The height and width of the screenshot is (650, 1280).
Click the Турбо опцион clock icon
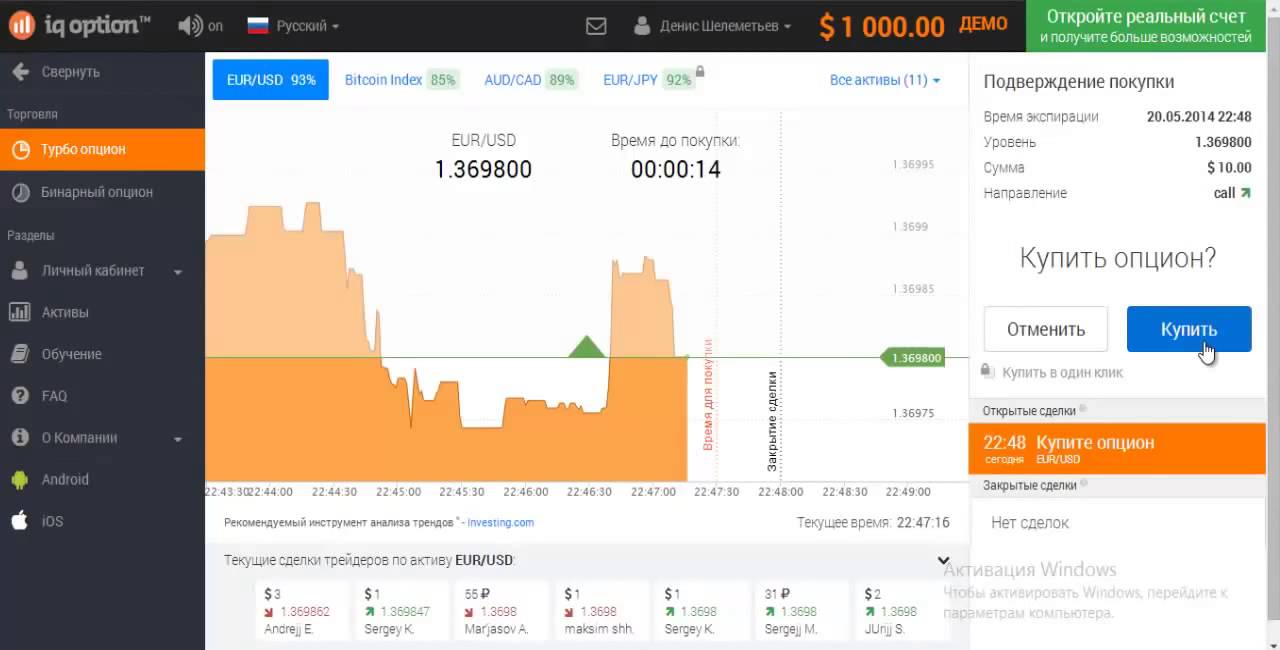coord(19,150)
